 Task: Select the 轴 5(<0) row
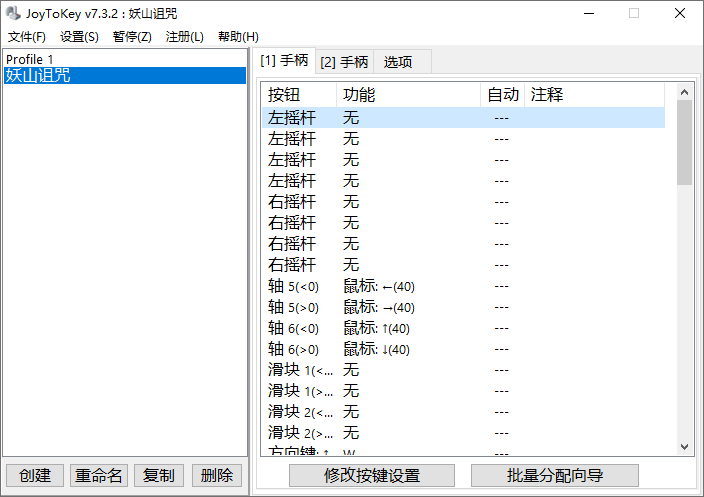[x=463, y=286]
